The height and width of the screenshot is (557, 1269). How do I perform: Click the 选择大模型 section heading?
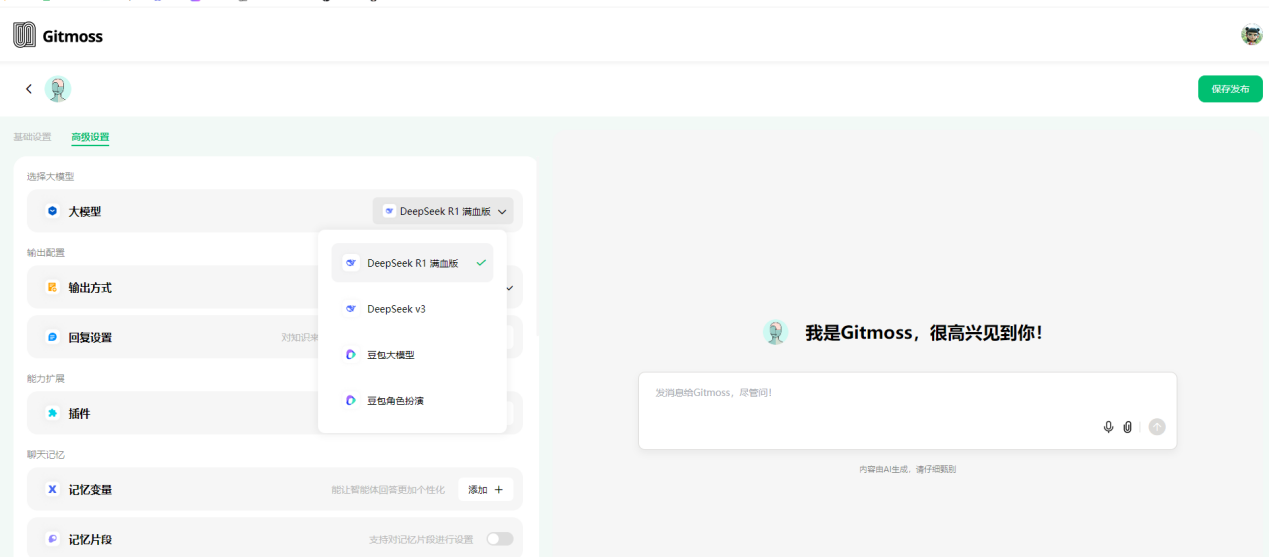coord(51,176)
